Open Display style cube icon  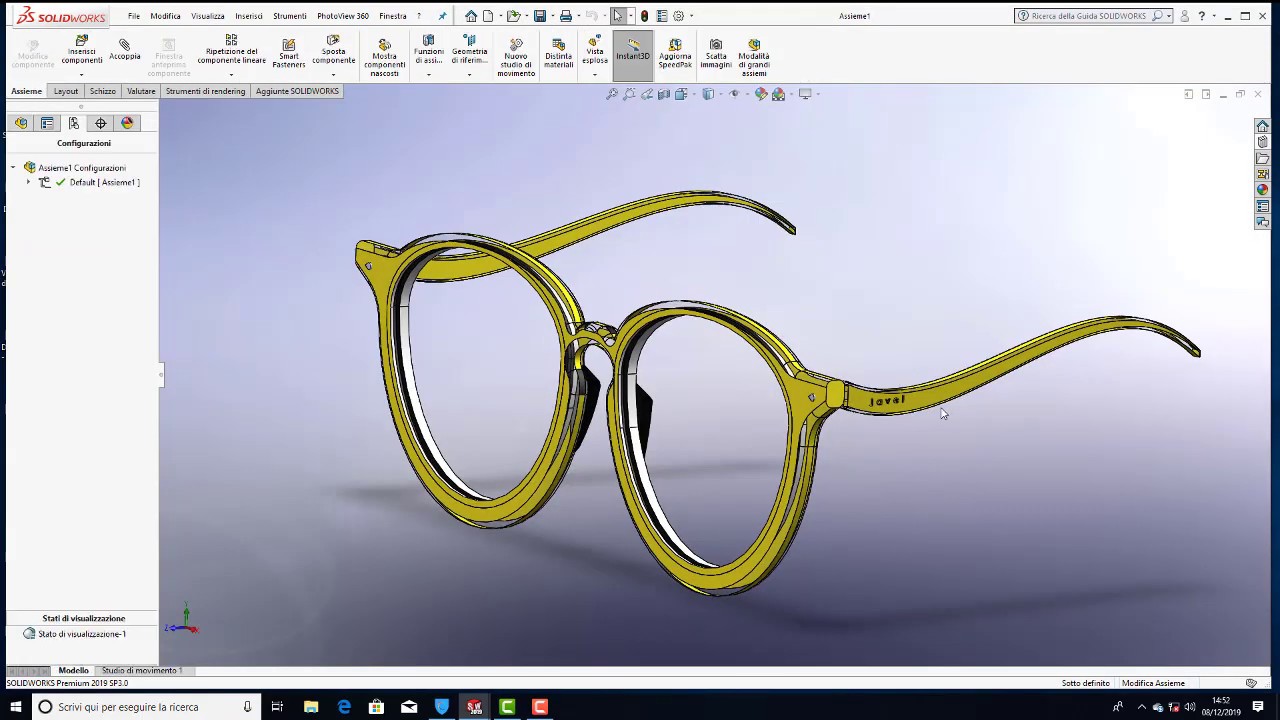[708, 94]
